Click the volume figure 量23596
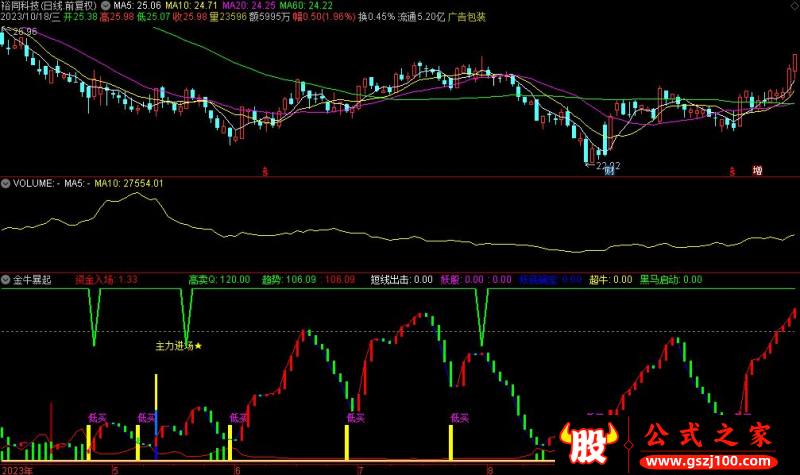The width and height of the screenshot is (800, 475). [228, 17]
